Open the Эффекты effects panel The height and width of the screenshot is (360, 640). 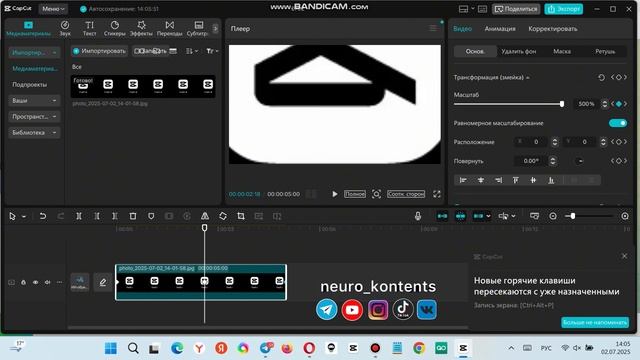coord(141,29)
